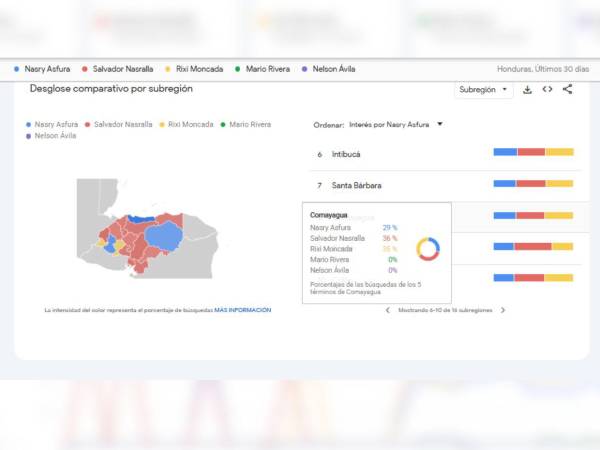Screen dimensions: 600x450
Task: Open the Subregión dropdown
Action: click(x=483, y=90)
